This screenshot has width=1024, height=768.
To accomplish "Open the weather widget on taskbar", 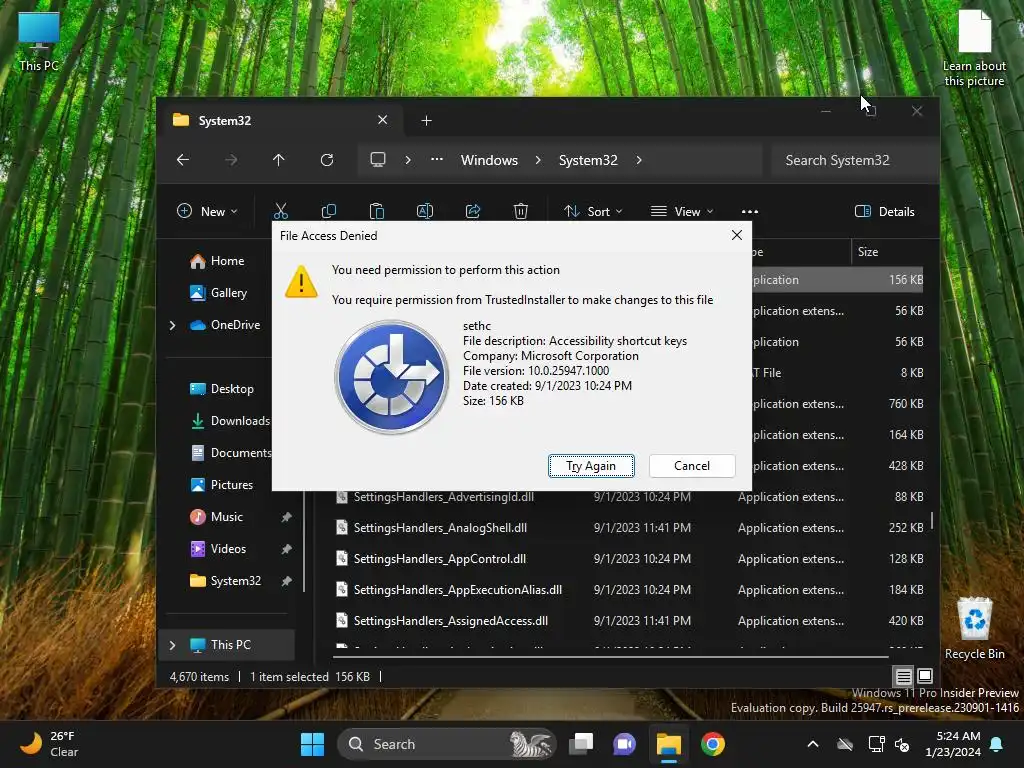I will coord(48,744).
